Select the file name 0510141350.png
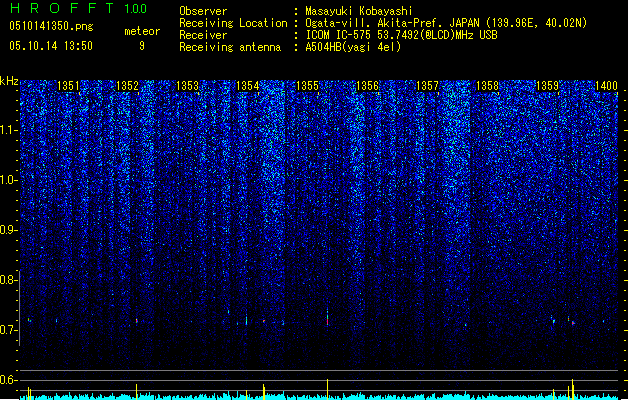This screenshot has width=629, height=400. tap(51, 26)
